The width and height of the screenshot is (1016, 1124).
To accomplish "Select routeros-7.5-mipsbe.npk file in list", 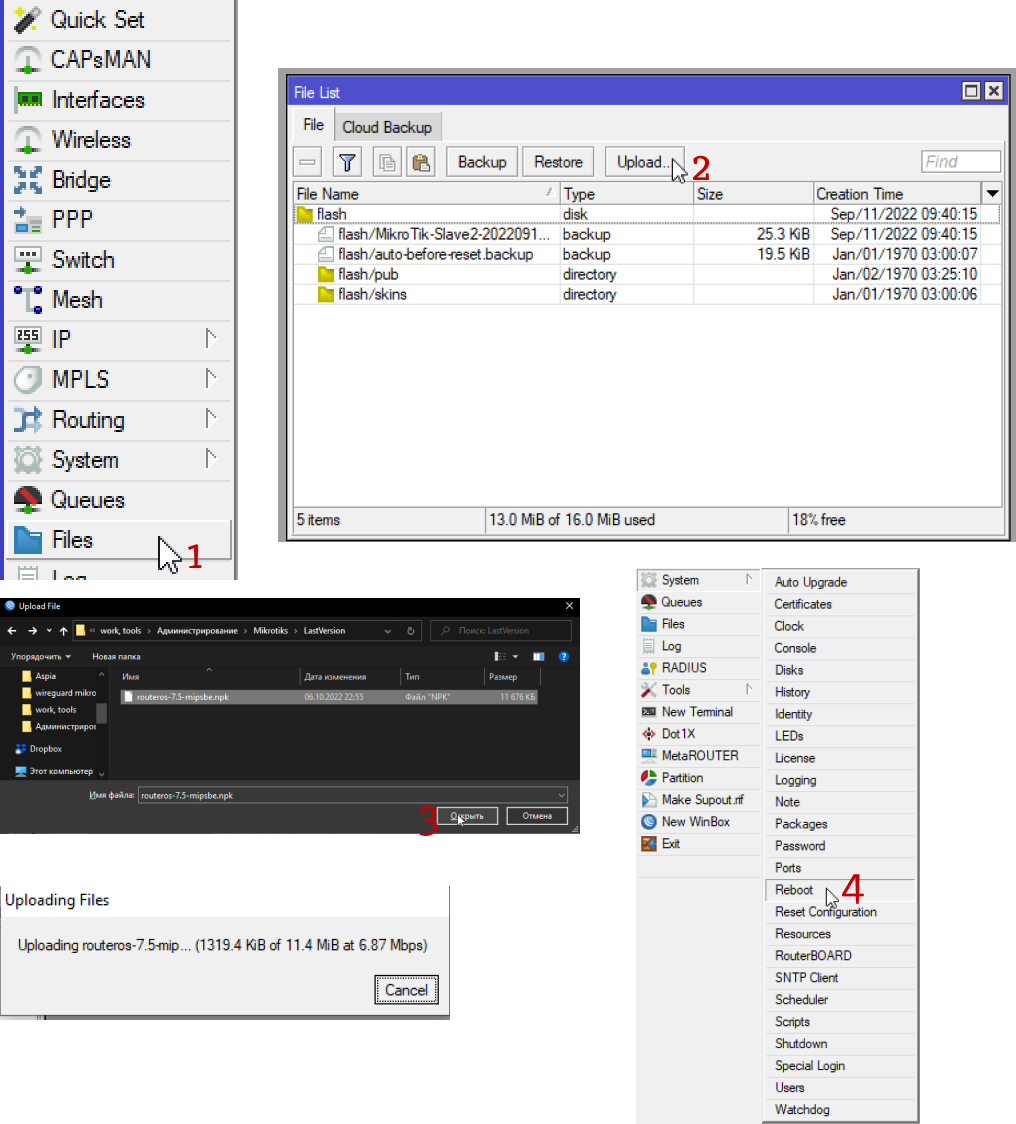I will point(329,697).
